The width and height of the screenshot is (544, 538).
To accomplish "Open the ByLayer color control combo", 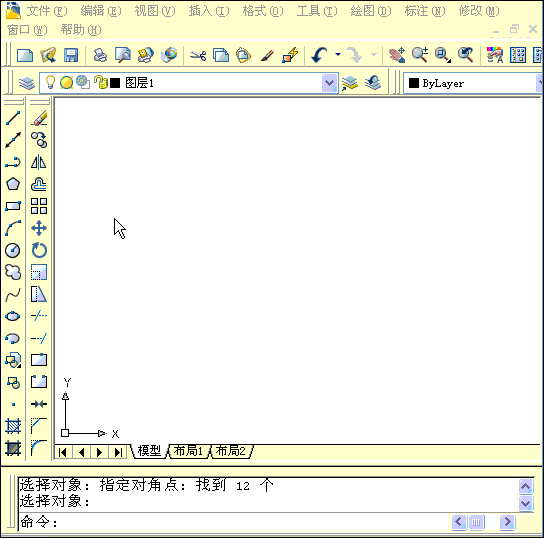I will tap(472, 83).
